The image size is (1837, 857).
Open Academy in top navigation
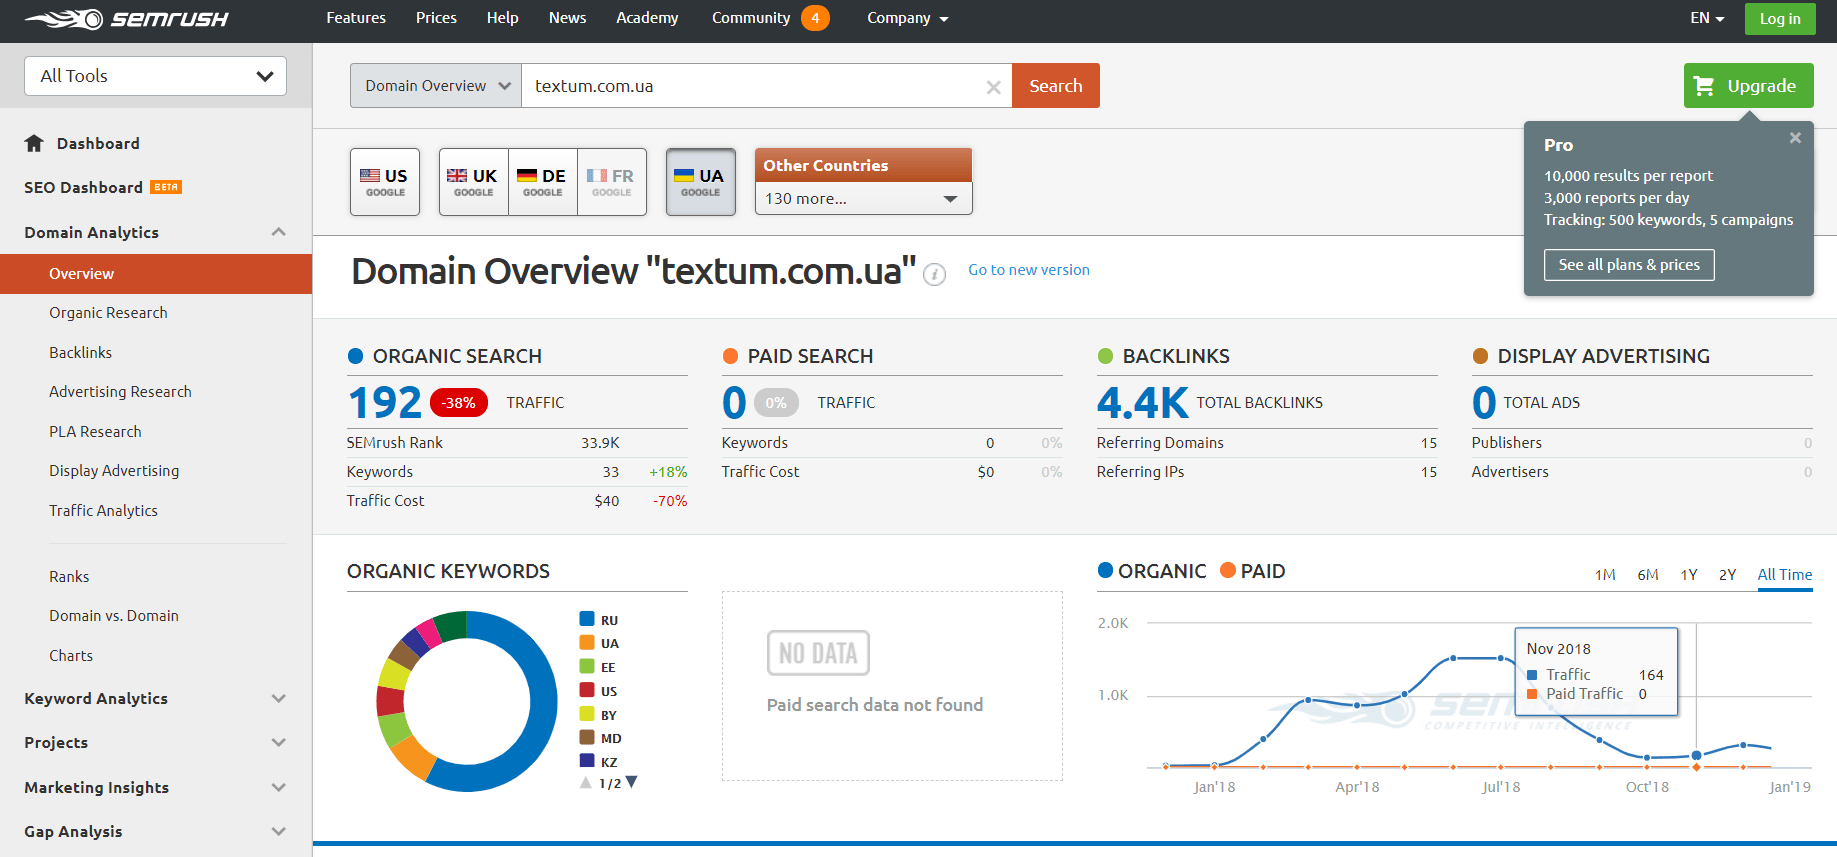[647, 18]
